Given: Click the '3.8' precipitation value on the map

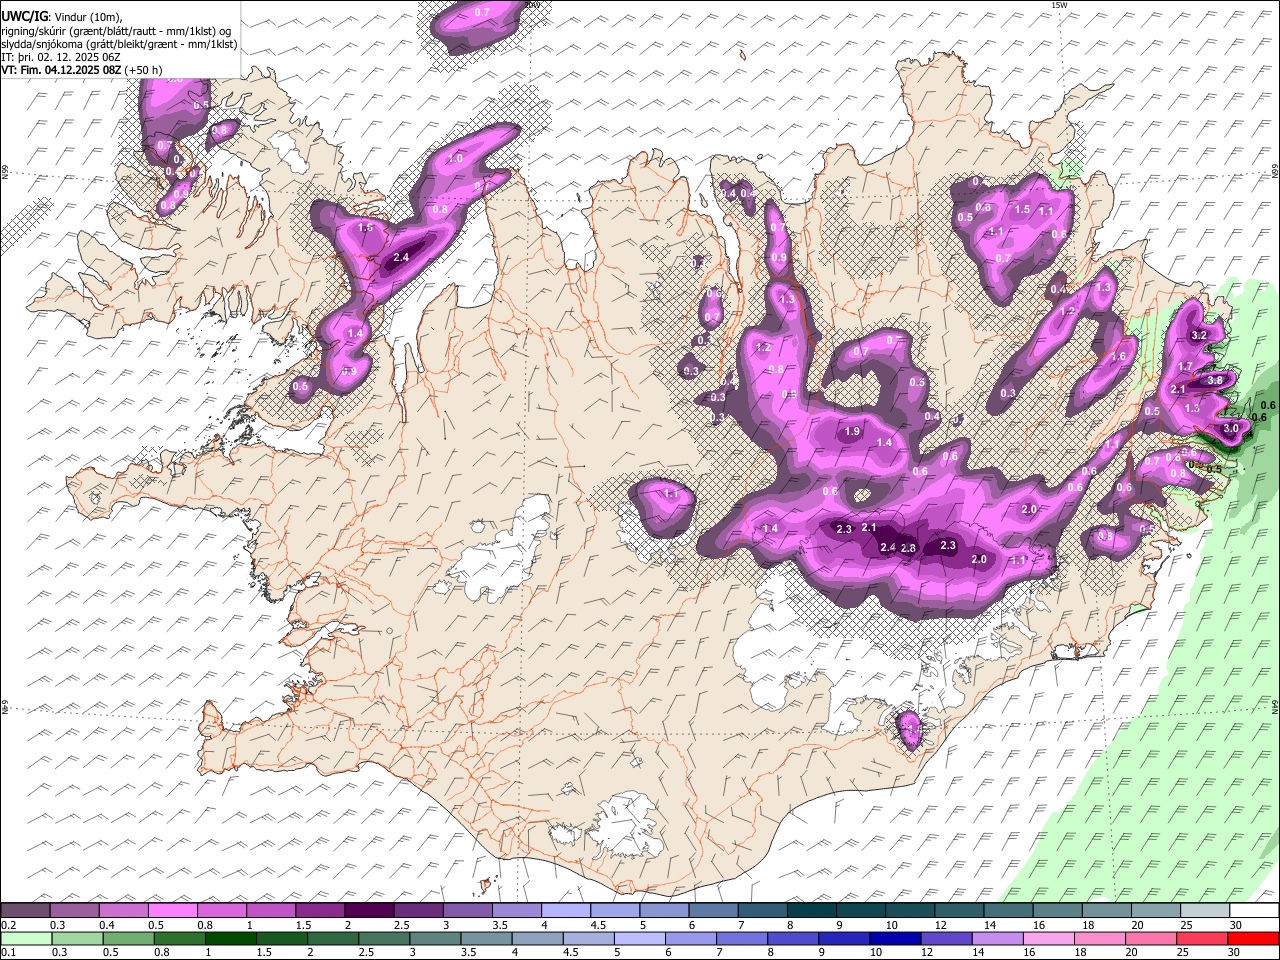Looking at the screenshot, I should coord(1216,380).
